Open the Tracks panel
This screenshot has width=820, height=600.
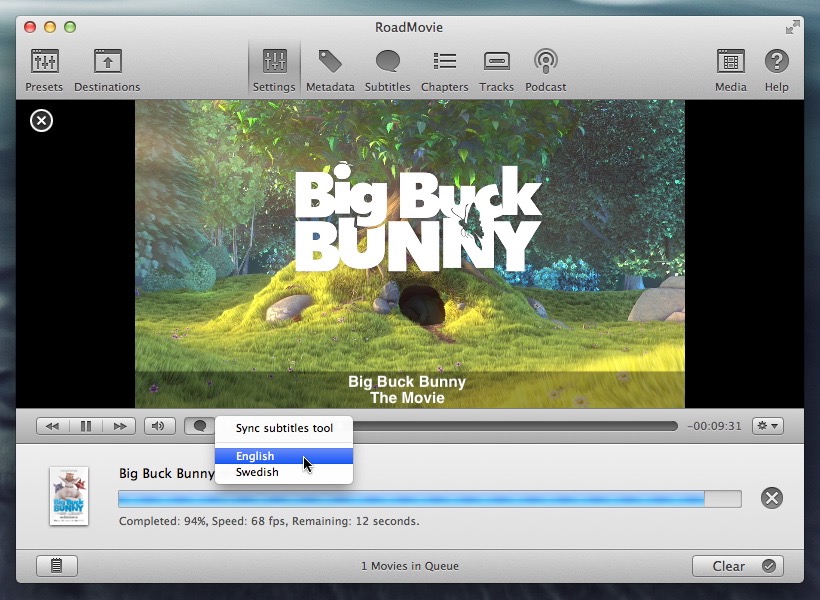coord(496,70)
